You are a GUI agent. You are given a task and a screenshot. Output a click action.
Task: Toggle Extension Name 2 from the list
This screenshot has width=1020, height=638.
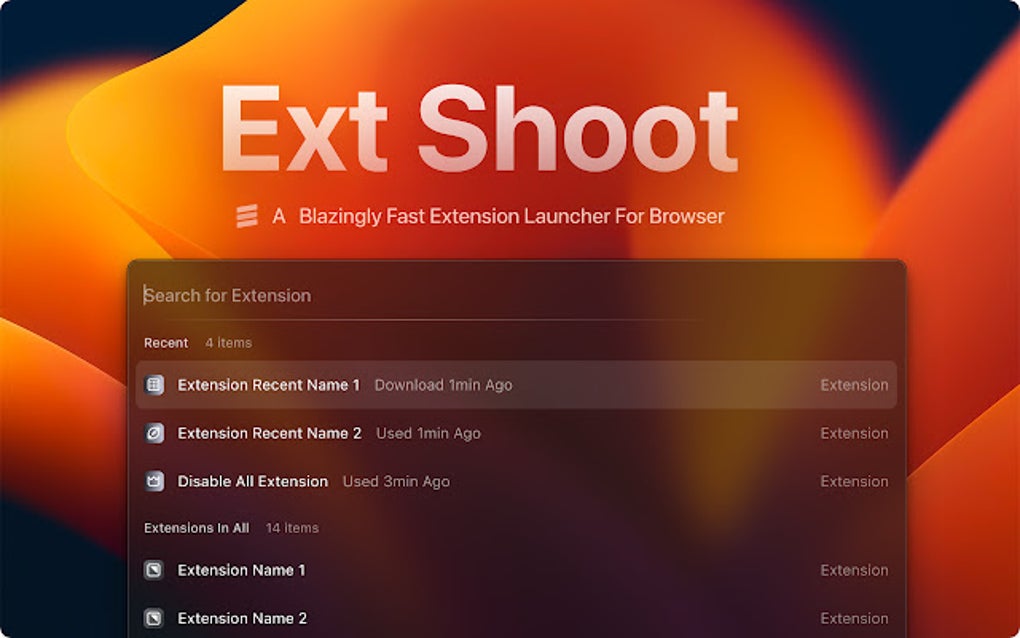pyautogui.click(x=242, y=618)
